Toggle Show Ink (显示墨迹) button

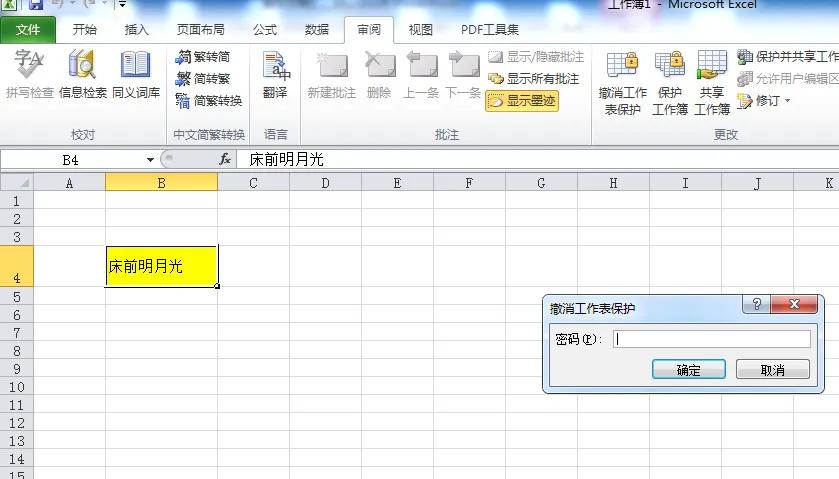click(522, 101)
